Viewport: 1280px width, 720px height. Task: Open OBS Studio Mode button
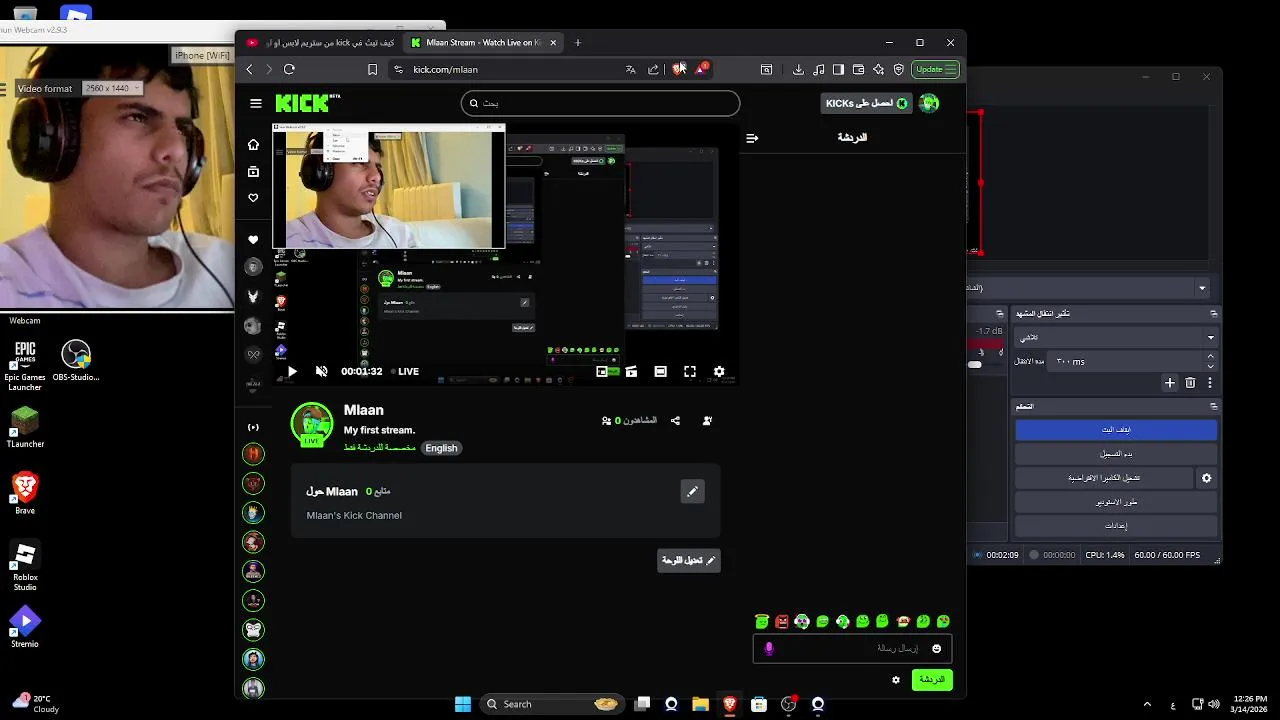[1116, 502]
